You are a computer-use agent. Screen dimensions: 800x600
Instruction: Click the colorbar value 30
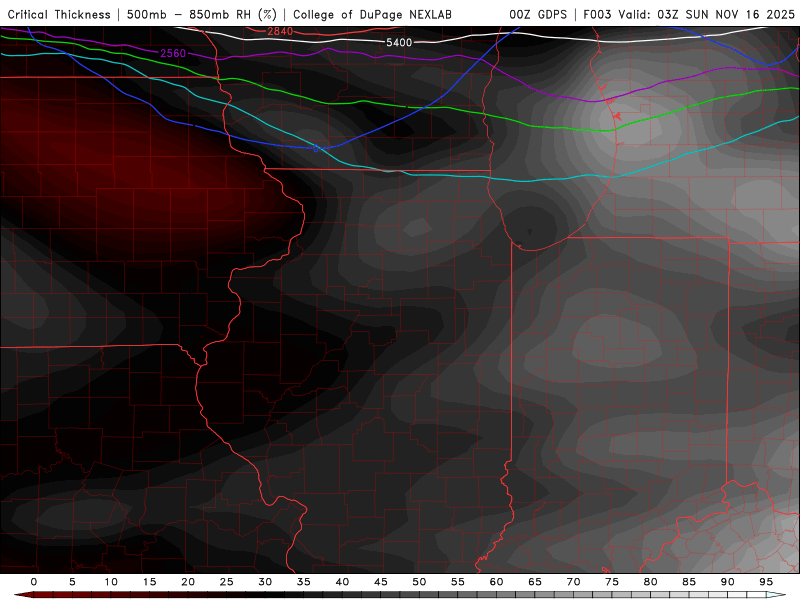(x=265, y=582)
